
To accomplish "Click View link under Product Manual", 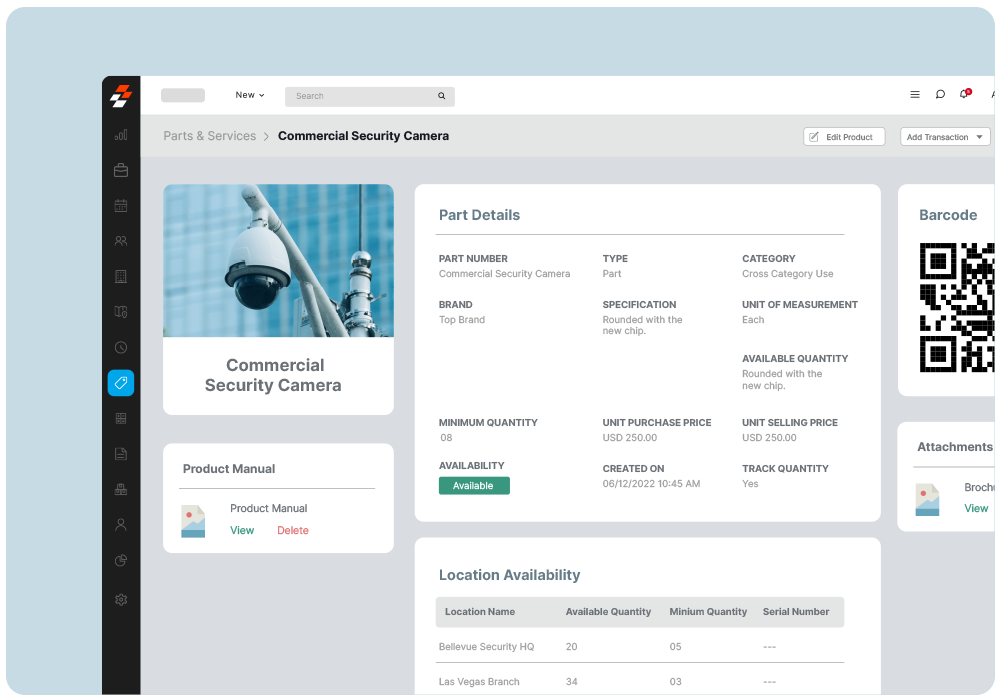I will [x=242, y=531].
